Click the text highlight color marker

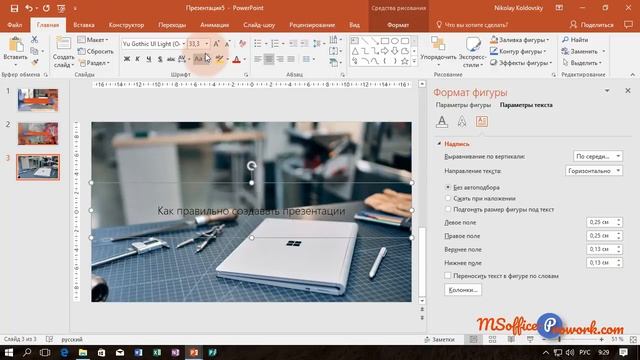[220, 60]
